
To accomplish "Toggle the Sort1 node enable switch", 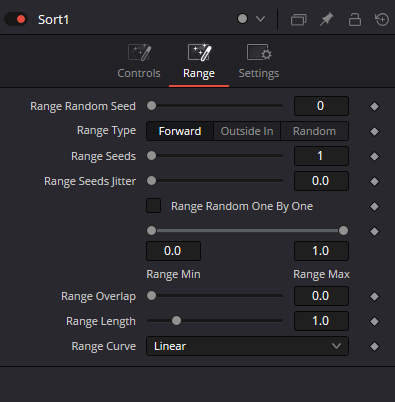I will pyautogui.click(x=16, y=19).
